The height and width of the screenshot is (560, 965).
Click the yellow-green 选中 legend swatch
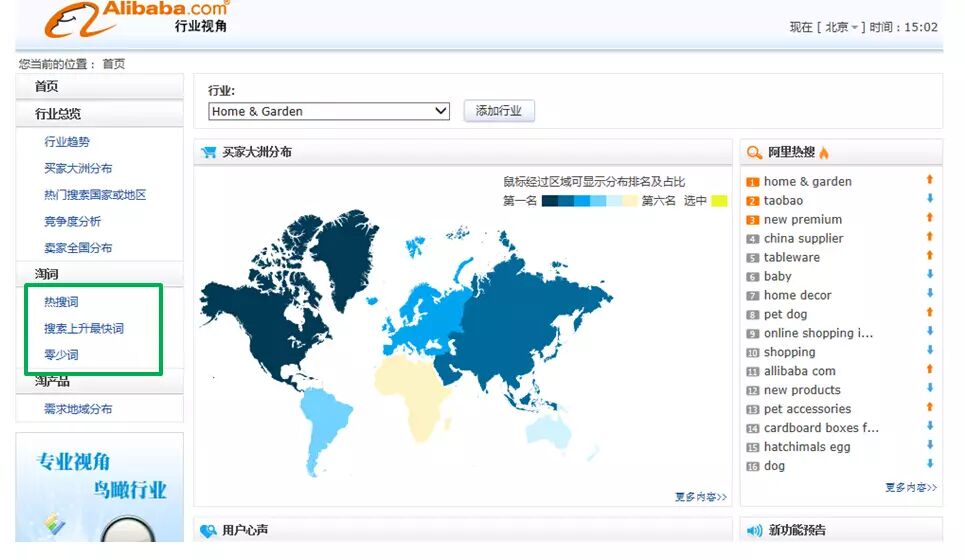(x=719, y=201)
